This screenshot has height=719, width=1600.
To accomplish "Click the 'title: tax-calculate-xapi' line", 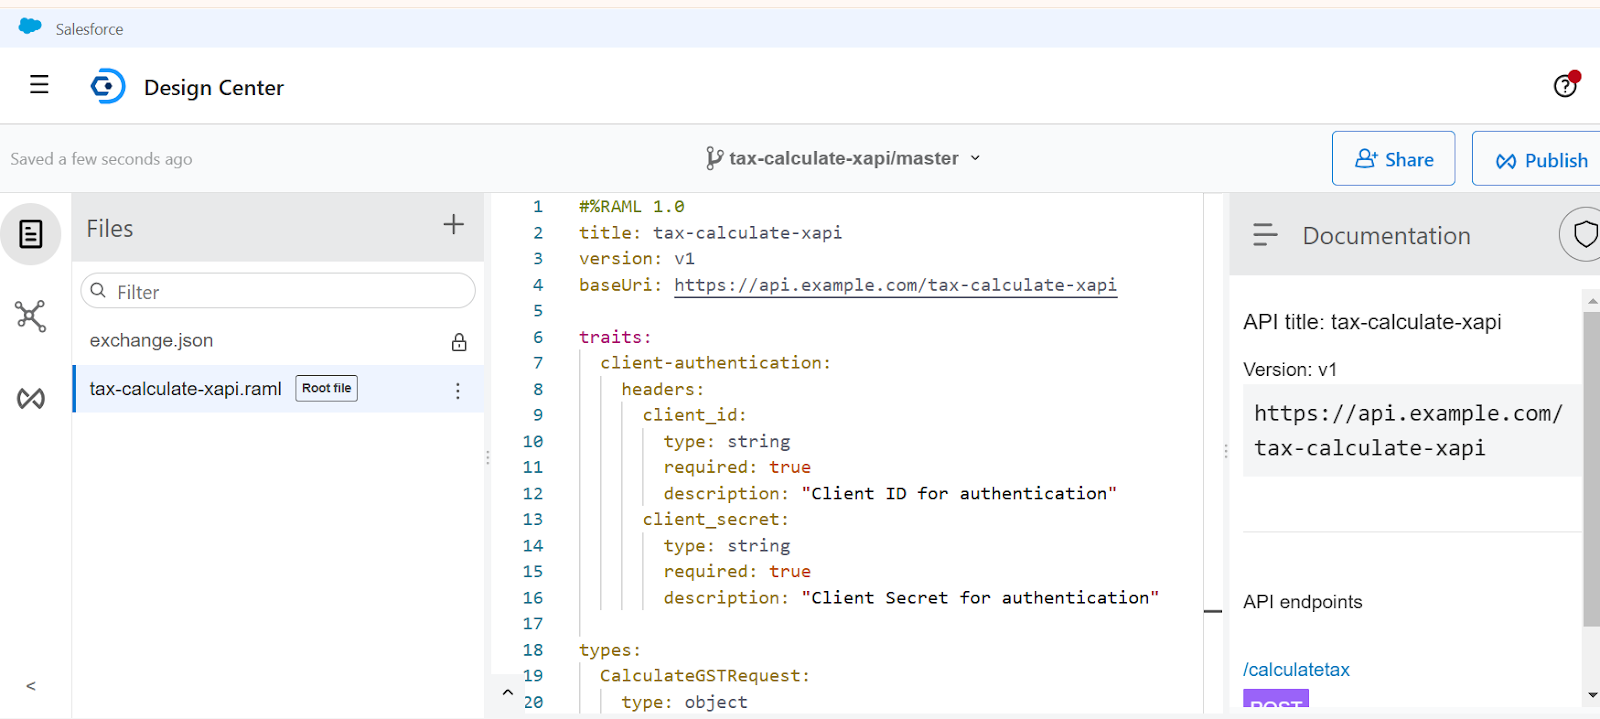I will click(710, 232).
